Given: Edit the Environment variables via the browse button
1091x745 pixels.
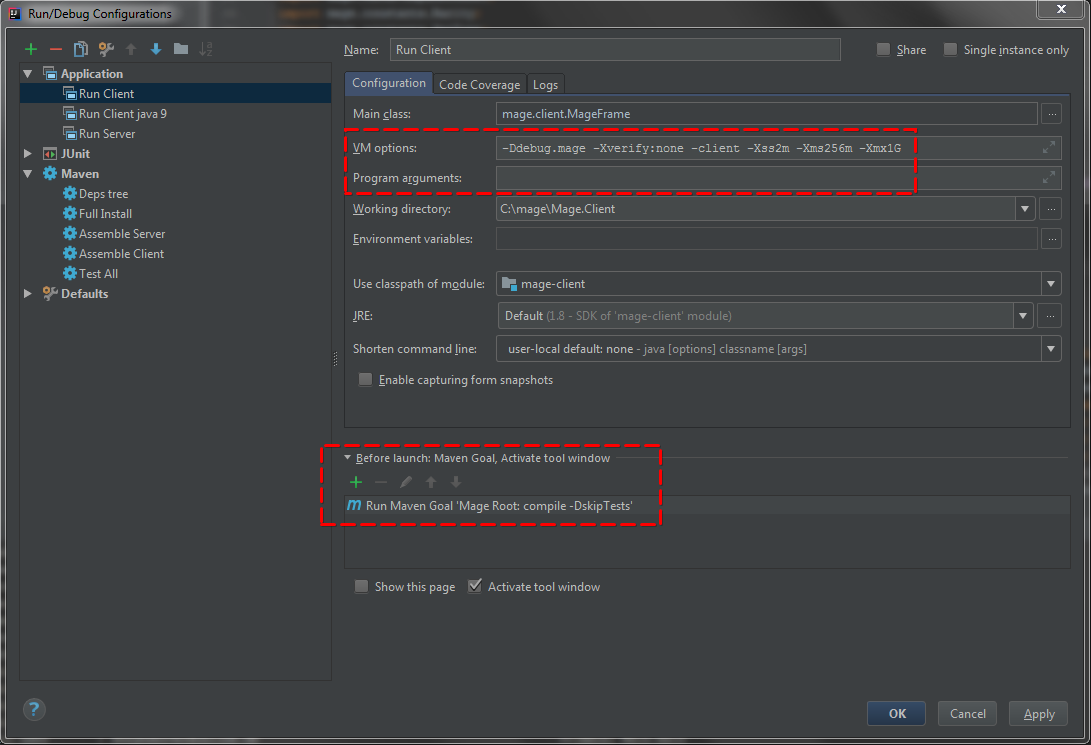Looking at the screenshot, I should click(1052, 239).
